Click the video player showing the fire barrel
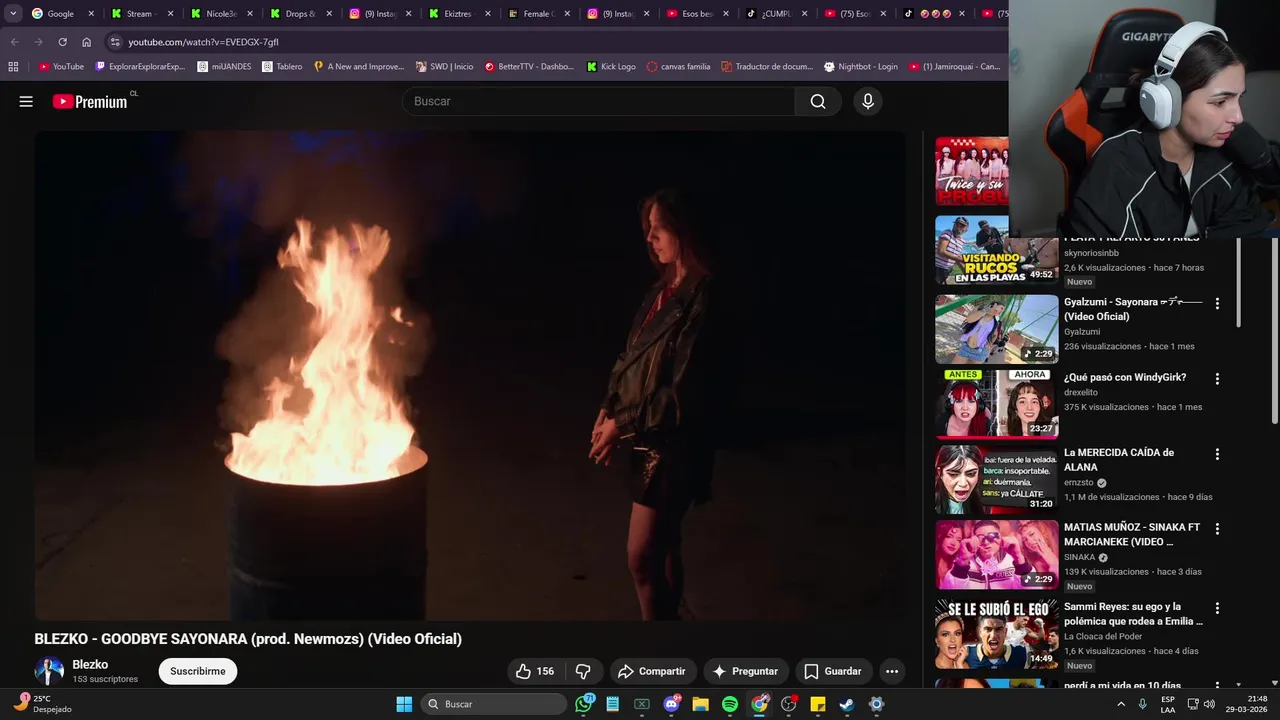Image resolution: width=1280 pixels, height=720 pixels. [x=469, y=375]
